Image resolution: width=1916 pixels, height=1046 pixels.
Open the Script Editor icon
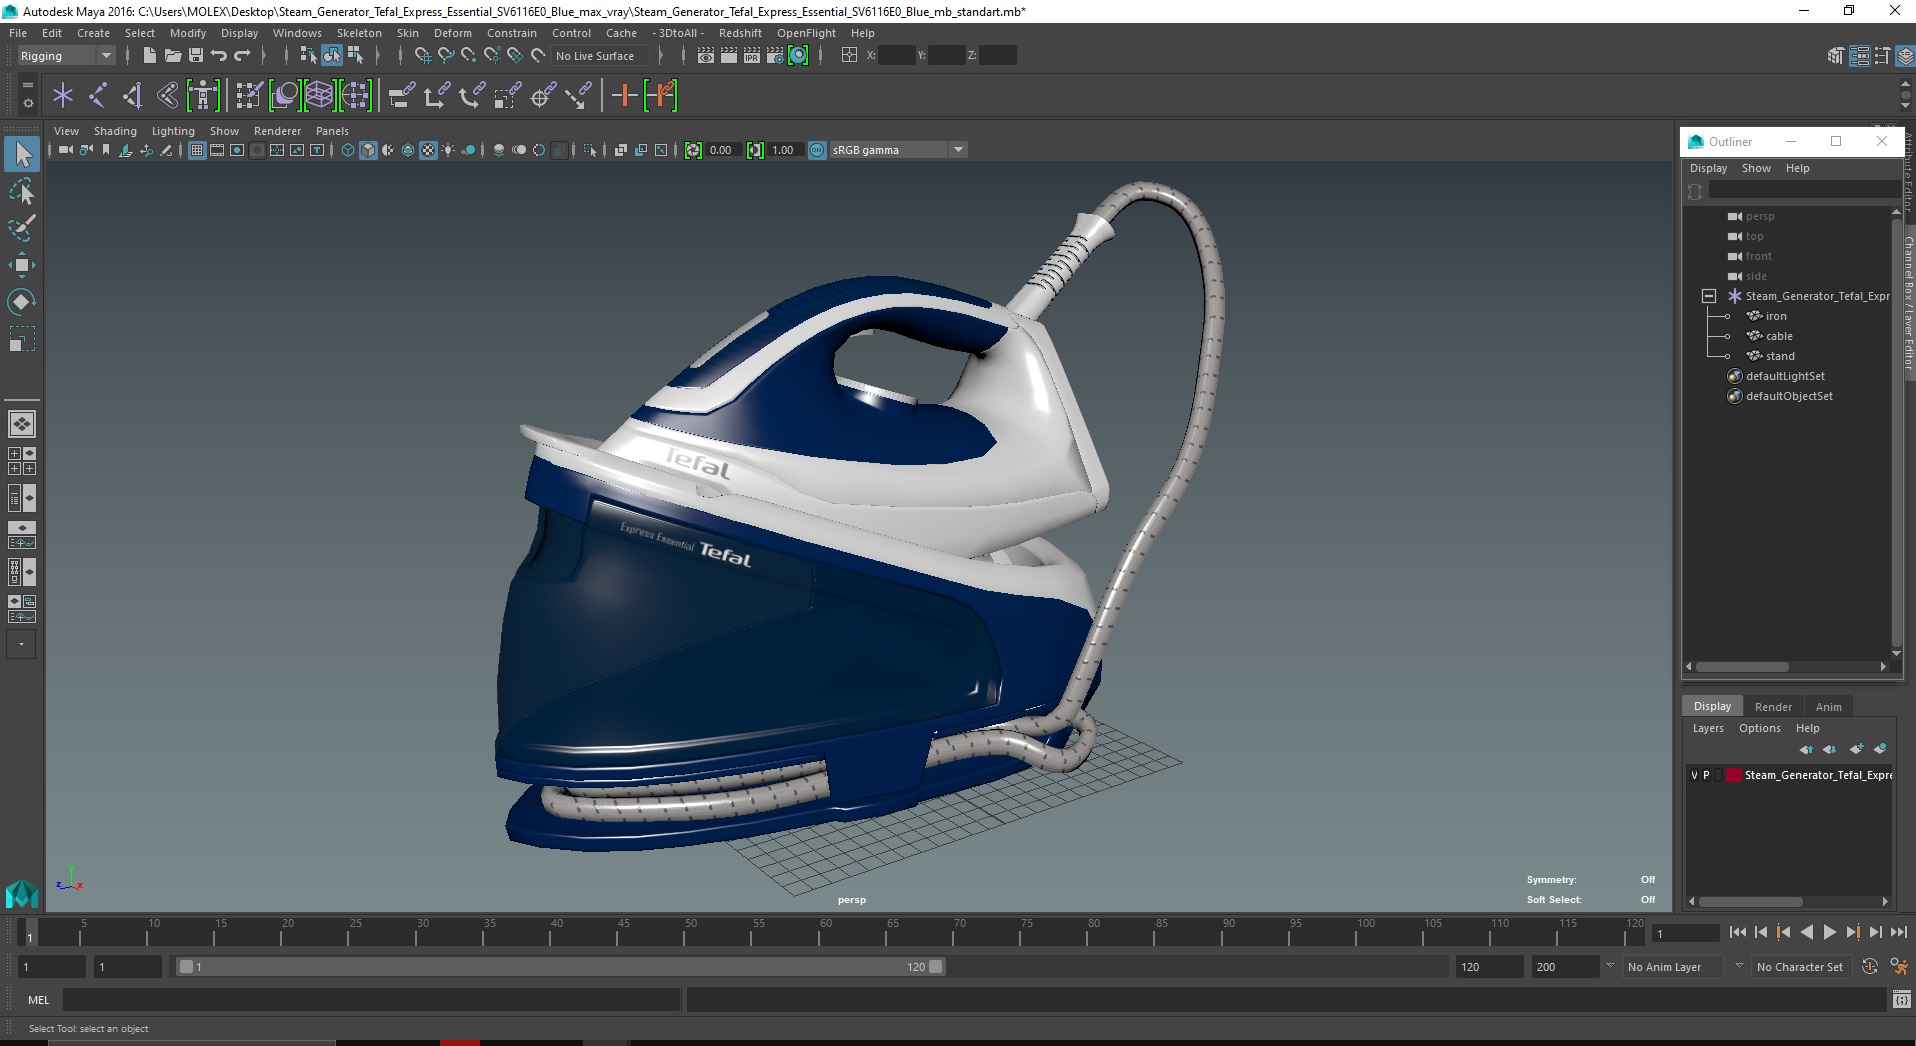pyautogui.click(x=1901, y=999)
